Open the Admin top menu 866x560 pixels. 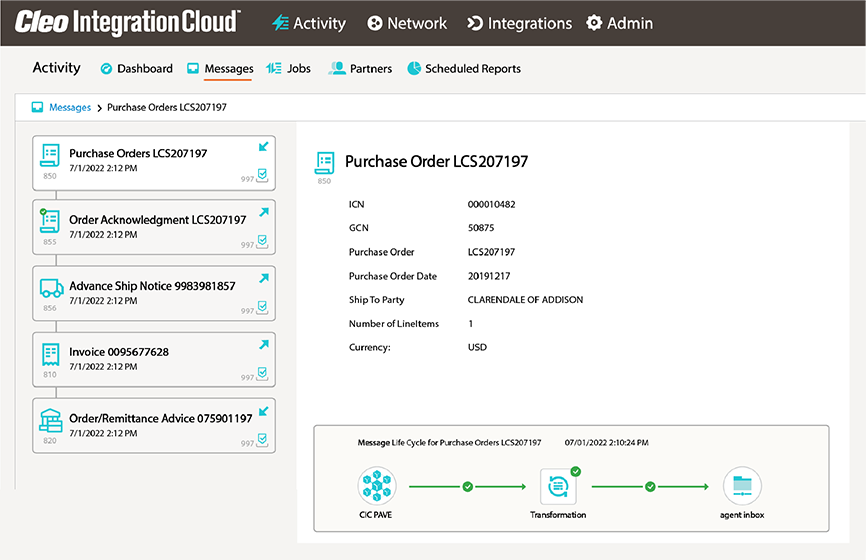(619, 23)
